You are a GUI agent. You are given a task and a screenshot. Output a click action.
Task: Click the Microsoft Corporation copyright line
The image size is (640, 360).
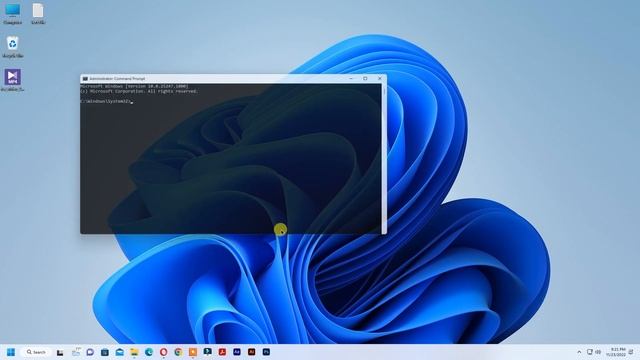tap(139, 91)
